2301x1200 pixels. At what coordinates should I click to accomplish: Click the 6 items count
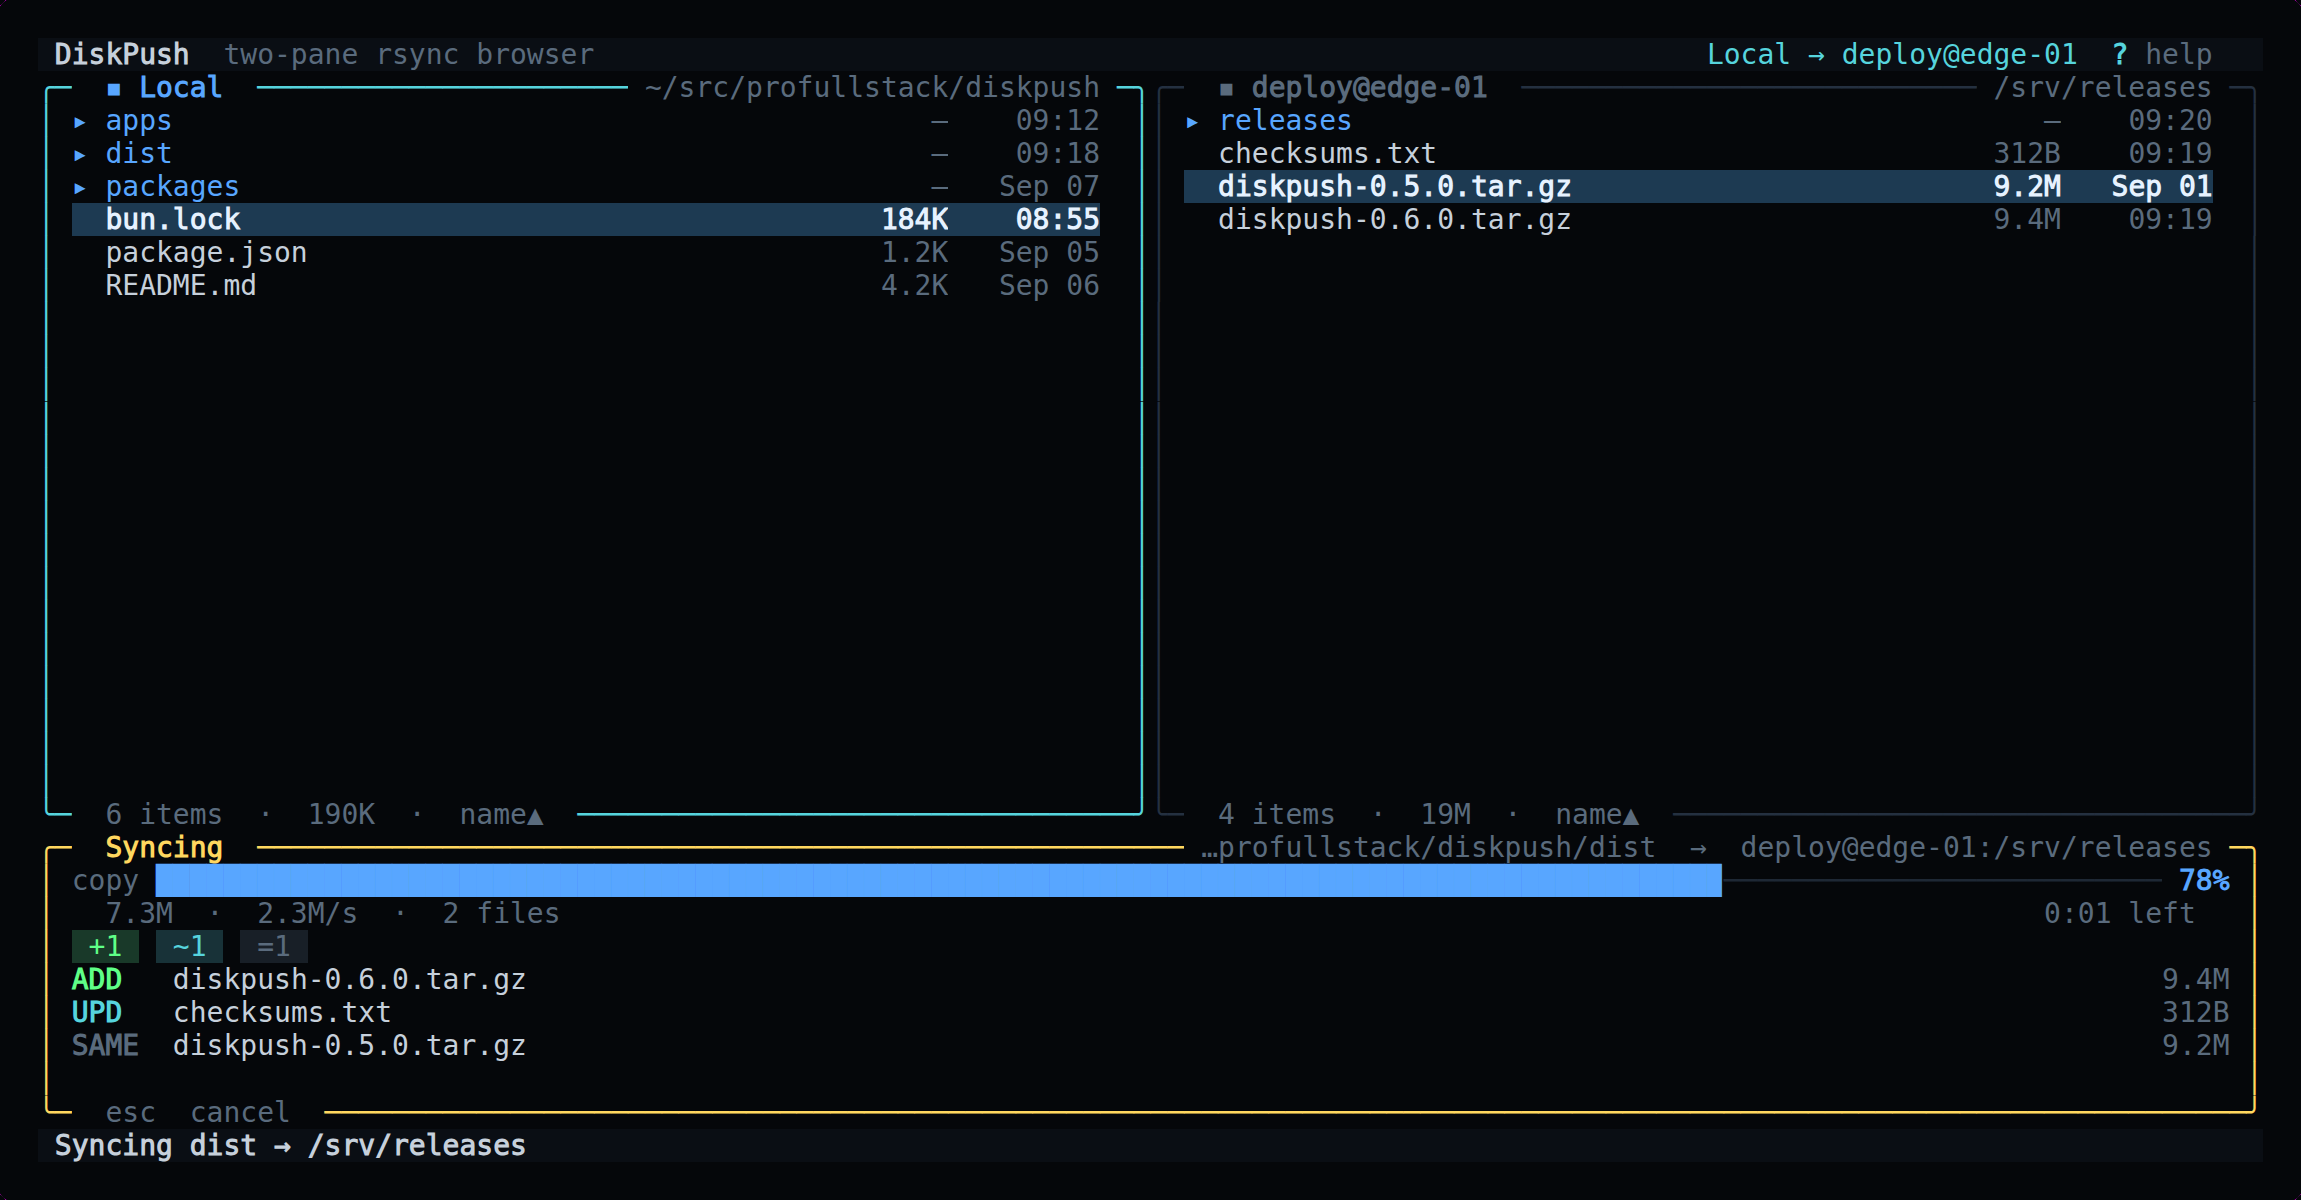pyautogui.click(x=164, y=815)
